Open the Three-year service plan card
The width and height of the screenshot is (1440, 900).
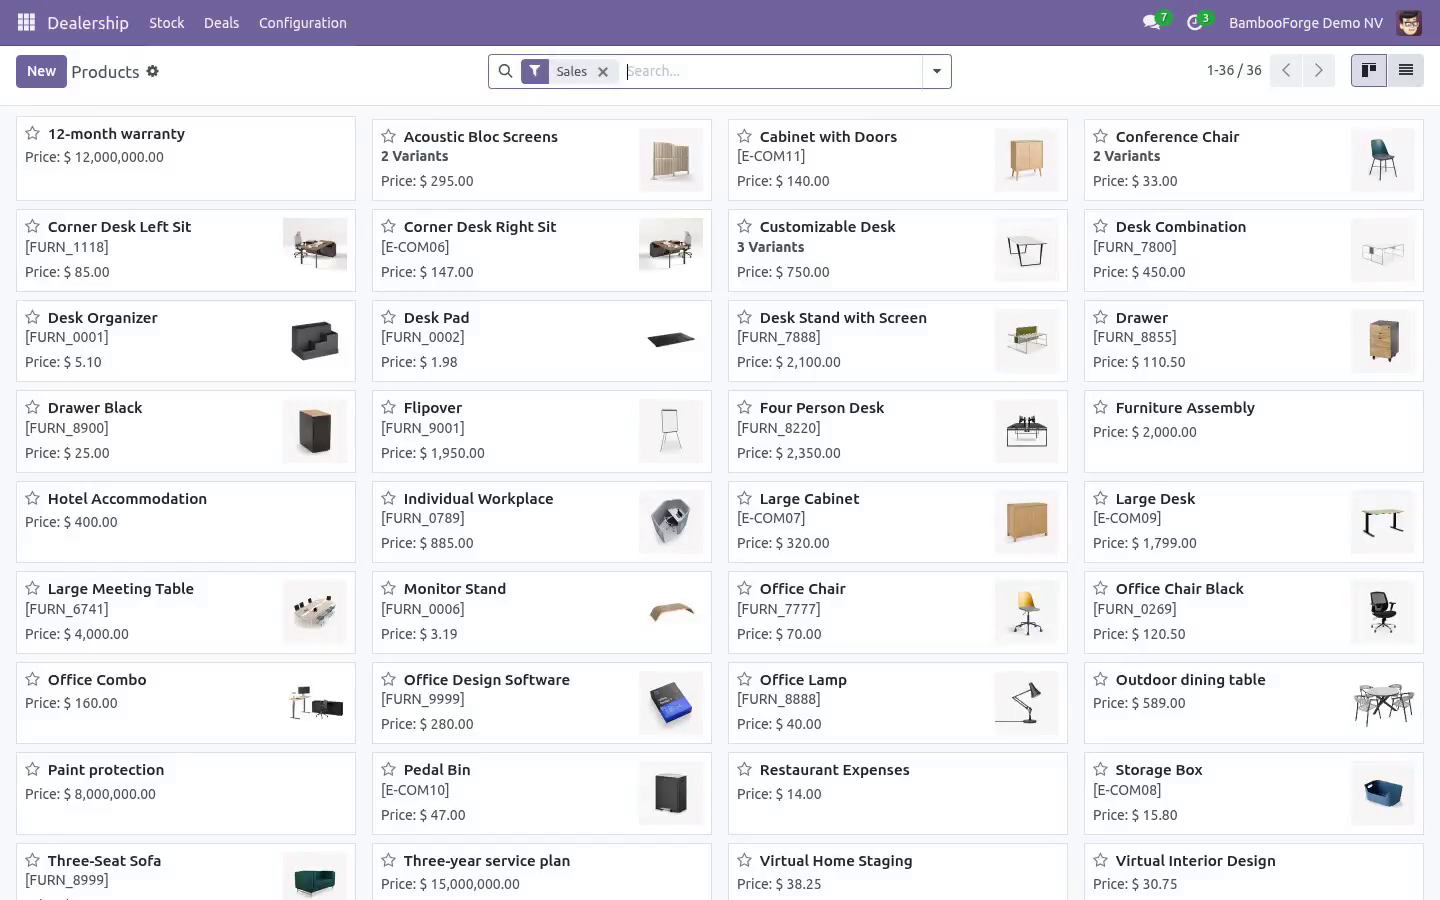(x=542, y=872)
